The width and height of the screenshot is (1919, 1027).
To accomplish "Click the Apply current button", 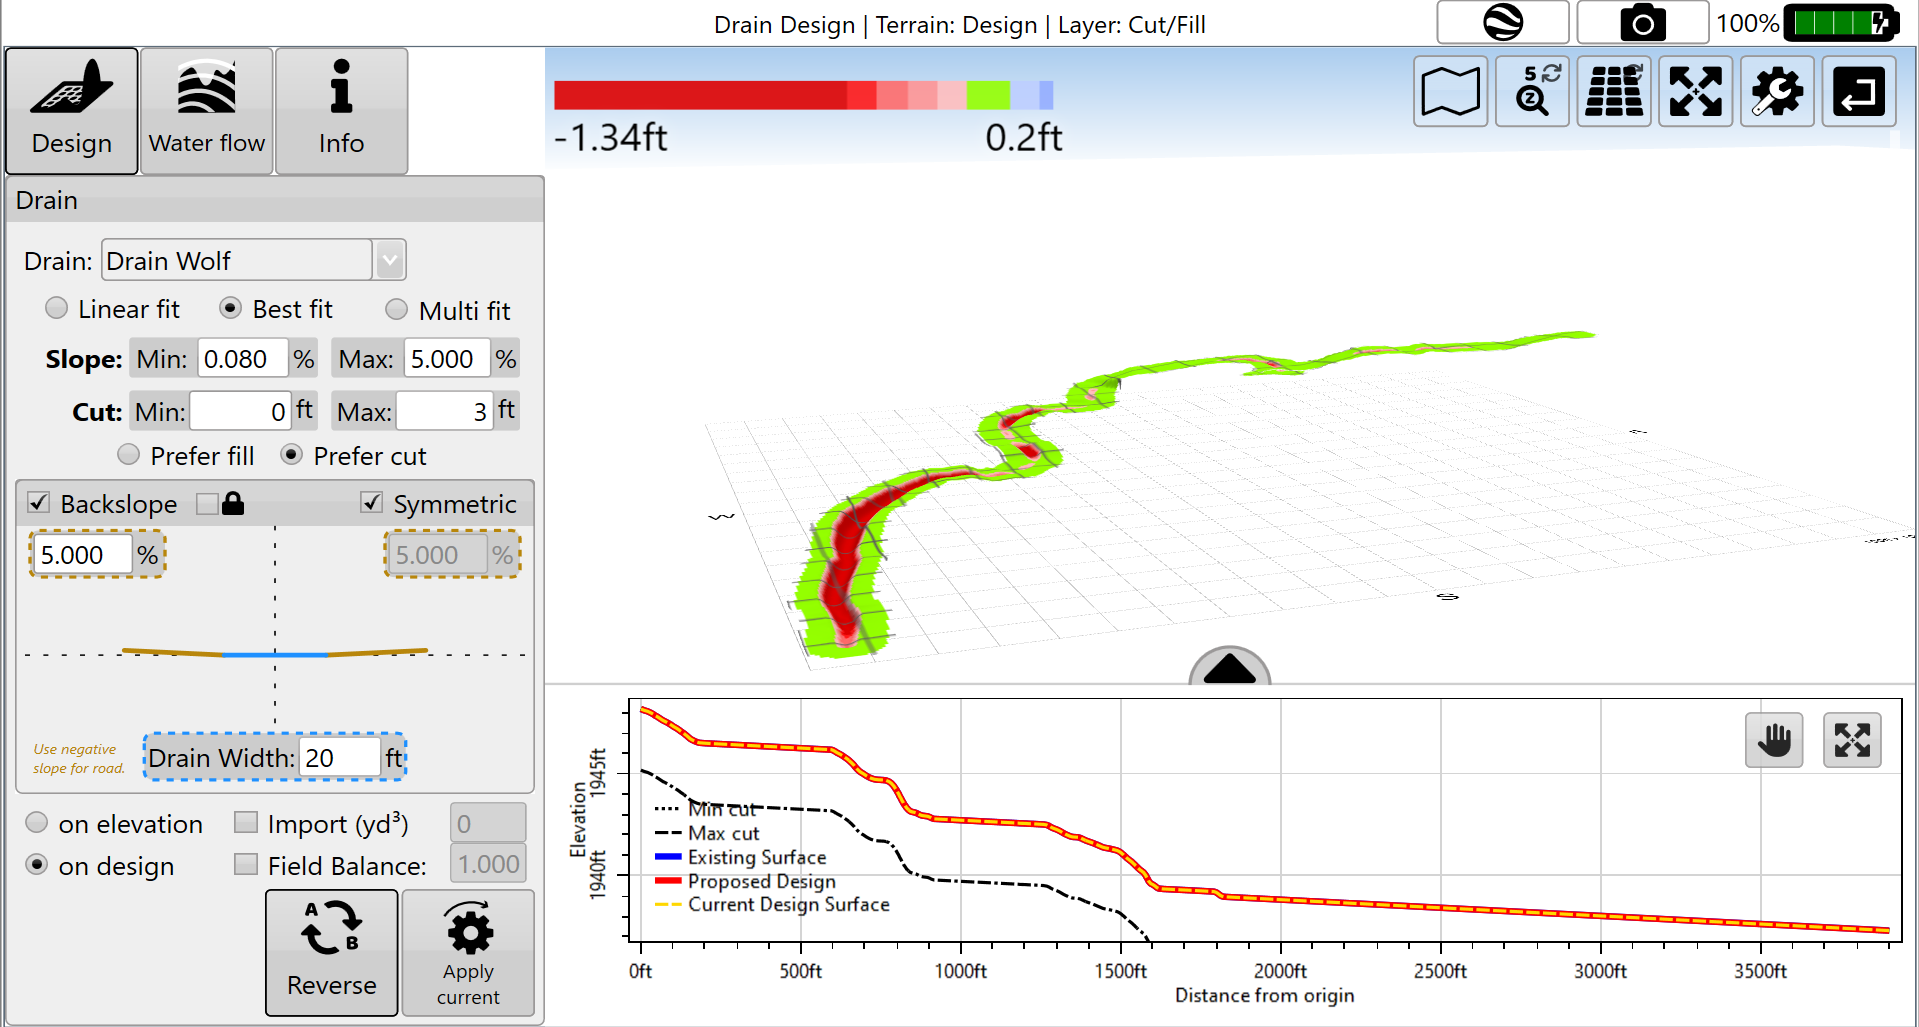I will [x=468, y=953].
